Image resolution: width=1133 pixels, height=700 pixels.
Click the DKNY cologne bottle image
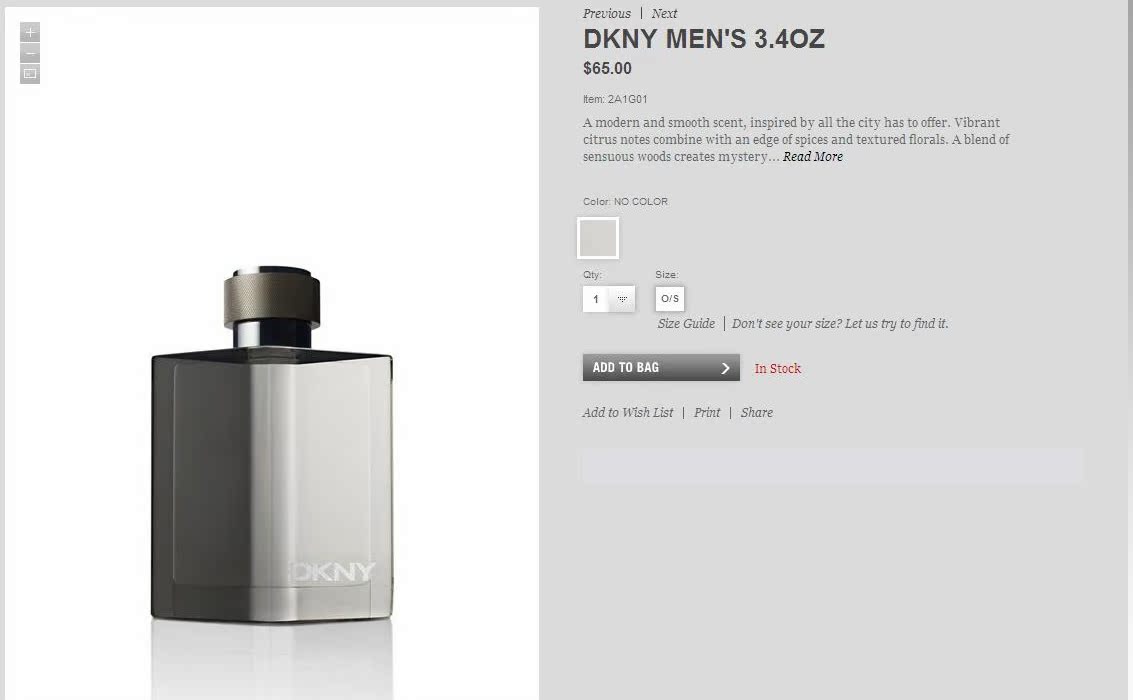click(272, 444)
